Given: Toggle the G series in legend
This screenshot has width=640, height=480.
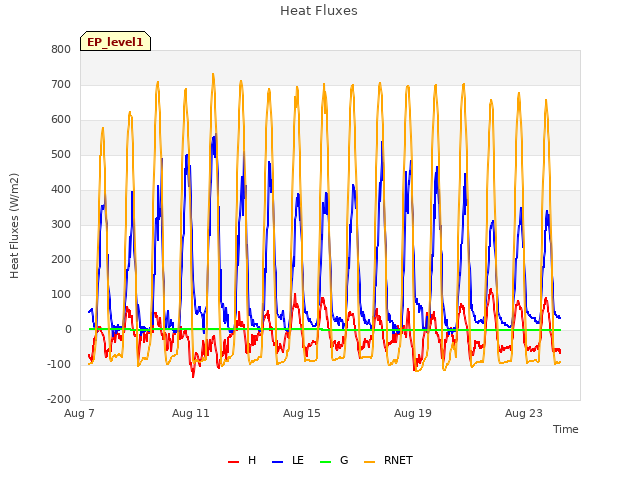Looking at the screenshot, I should (334, 460).
